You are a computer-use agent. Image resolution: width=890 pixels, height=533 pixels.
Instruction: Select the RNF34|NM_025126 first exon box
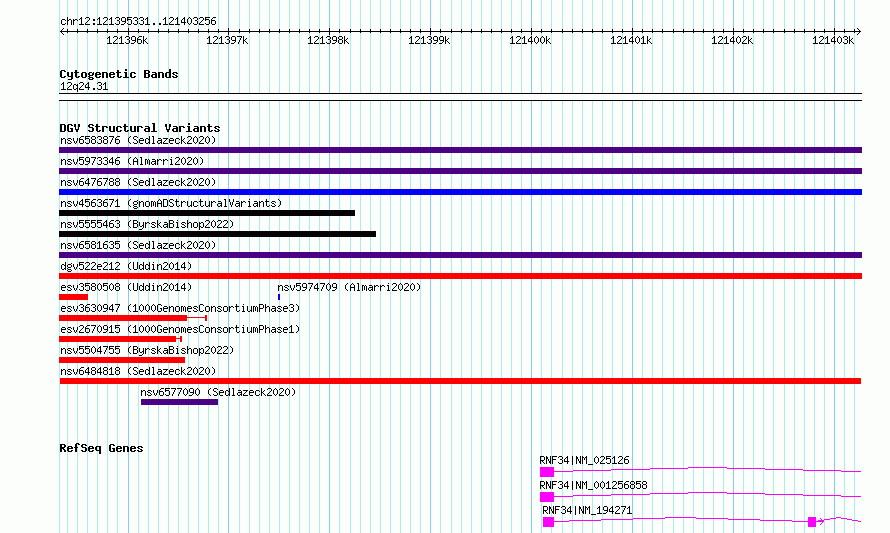(x=547, y=472)
